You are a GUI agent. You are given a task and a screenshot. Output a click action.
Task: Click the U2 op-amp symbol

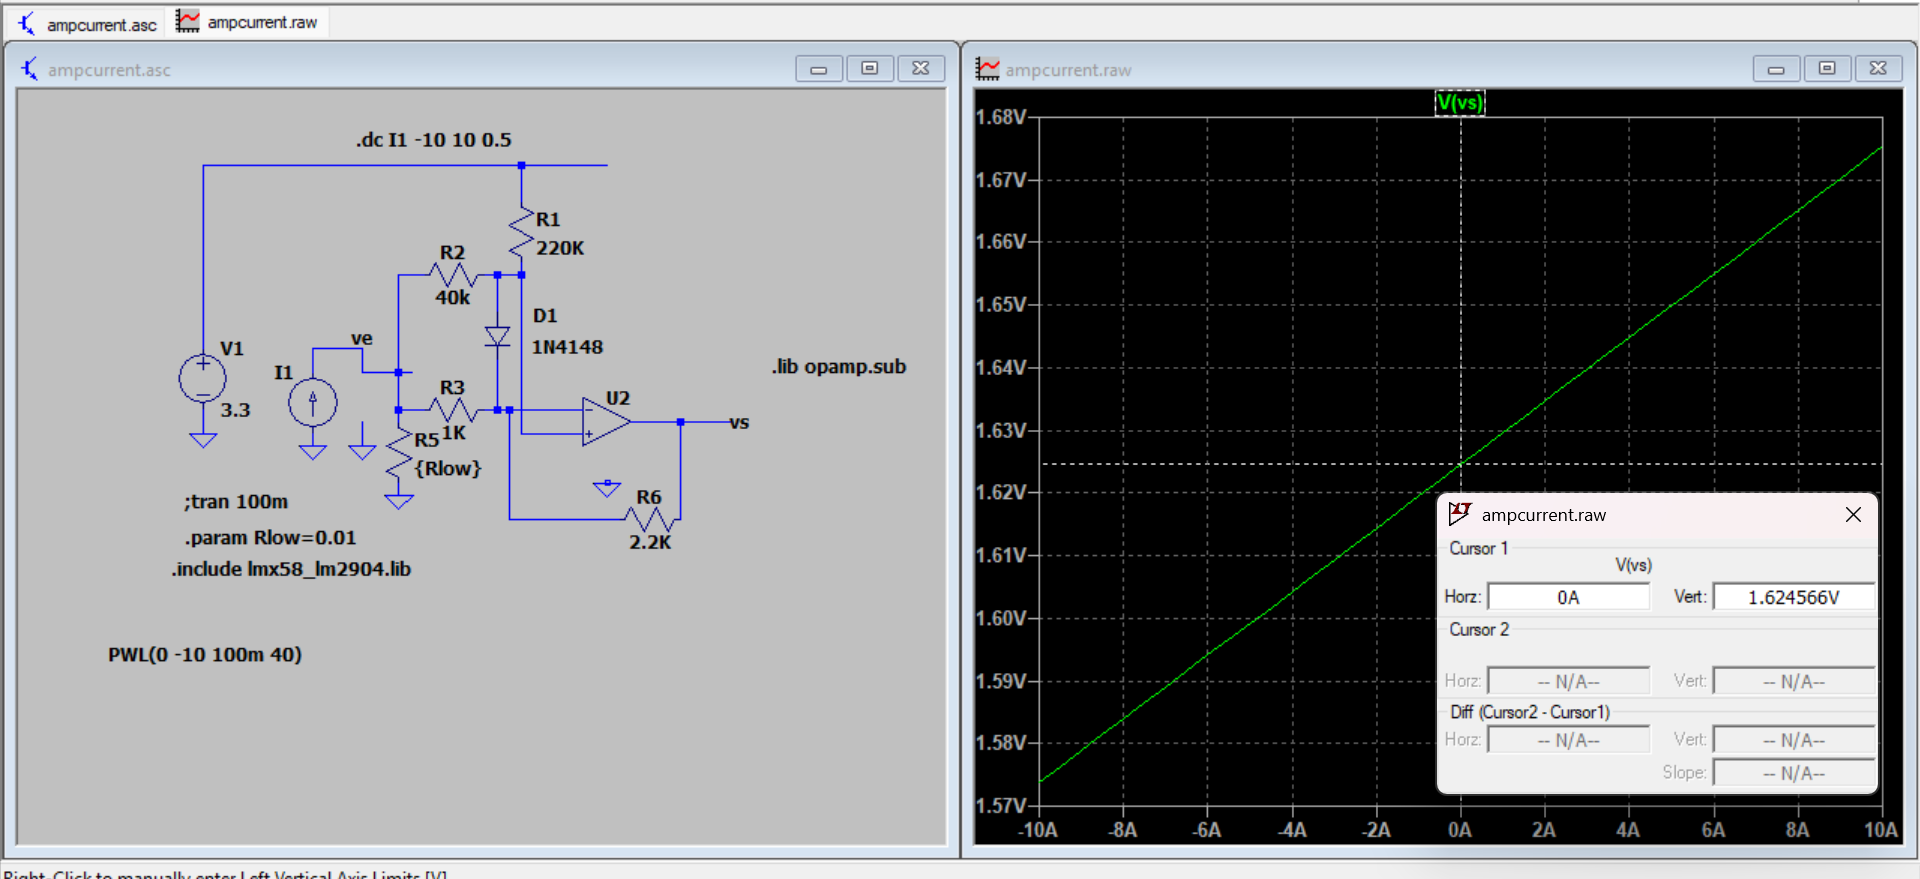(605, 422)
